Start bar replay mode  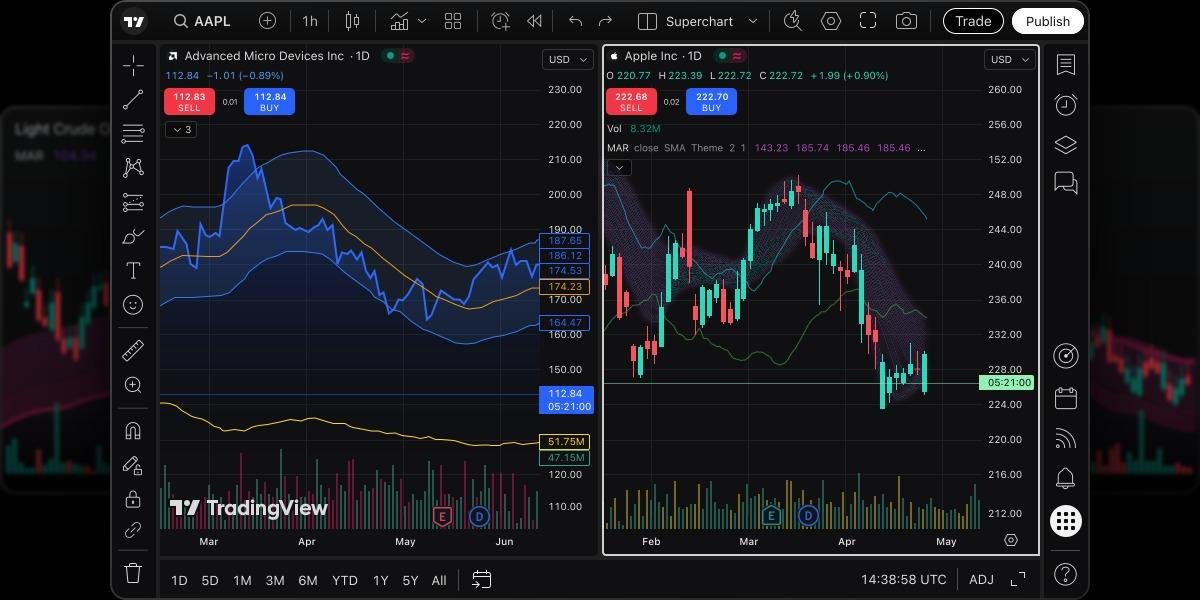click(x=535, y=21)
